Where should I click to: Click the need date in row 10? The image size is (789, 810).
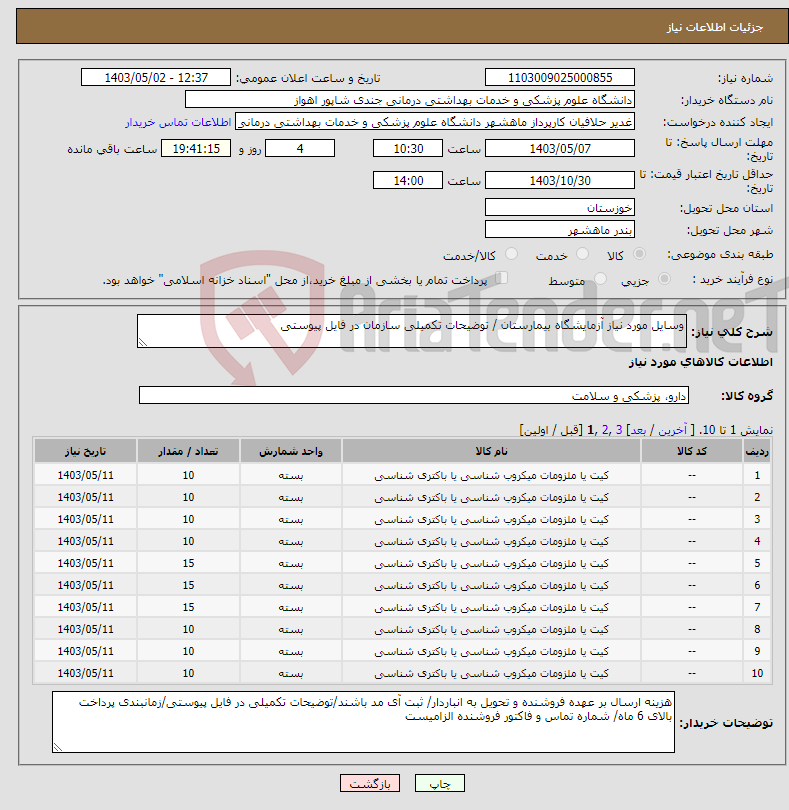point(85,673)
